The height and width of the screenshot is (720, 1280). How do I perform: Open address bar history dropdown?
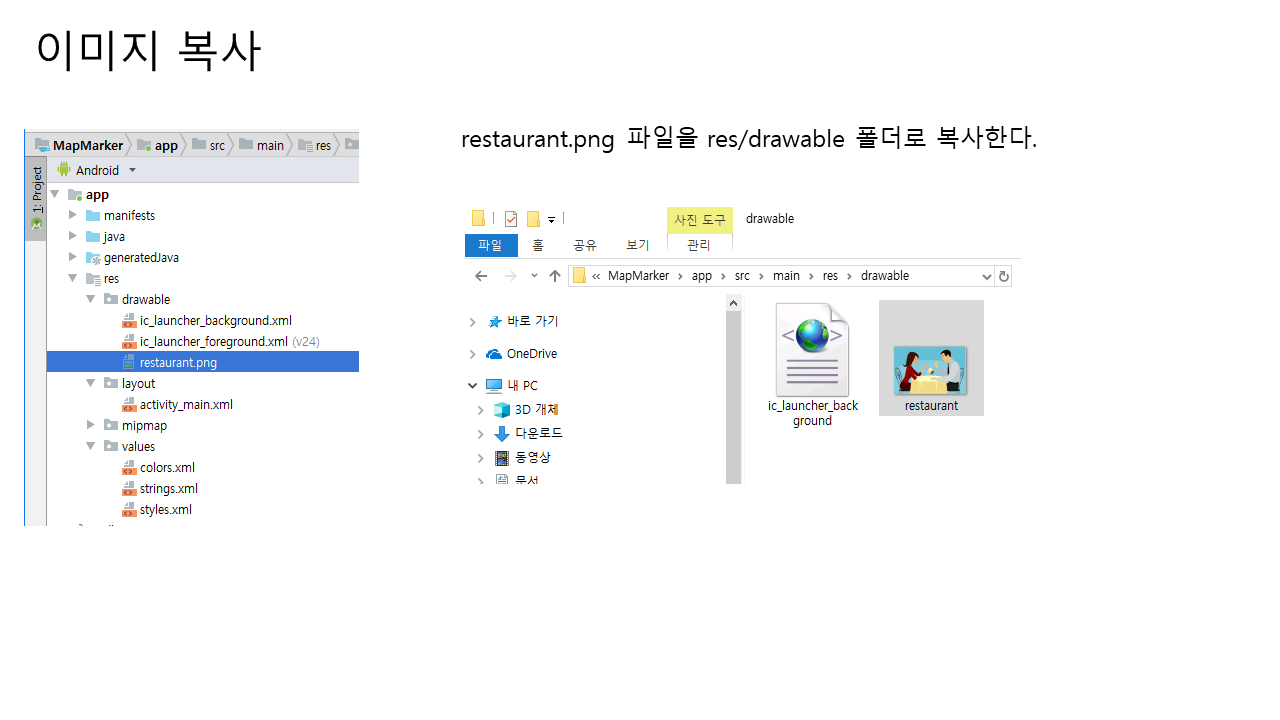click(986, 276)
